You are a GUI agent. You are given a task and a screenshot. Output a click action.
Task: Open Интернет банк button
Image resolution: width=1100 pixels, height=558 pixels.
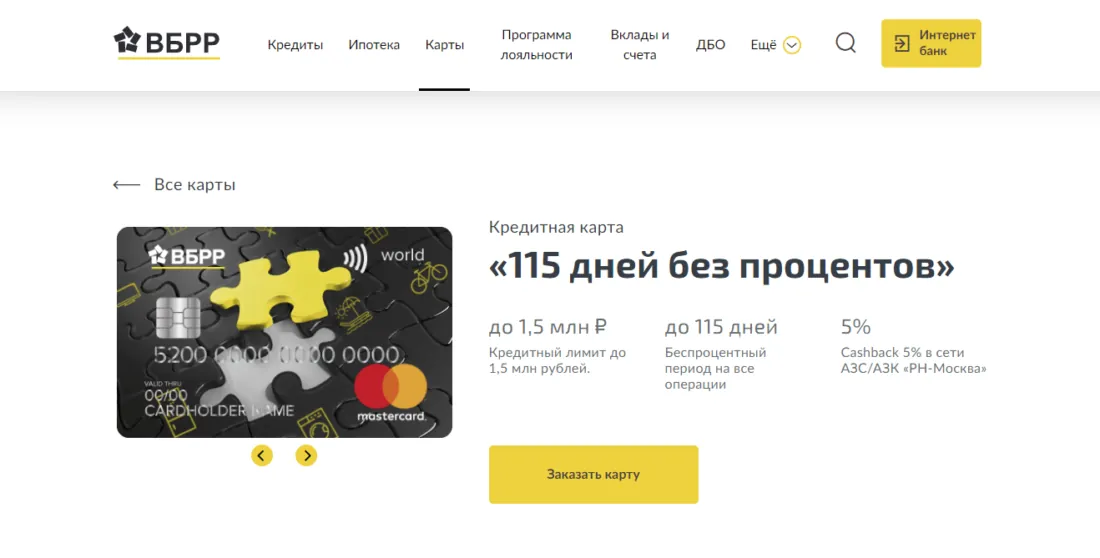click(931, 44)
